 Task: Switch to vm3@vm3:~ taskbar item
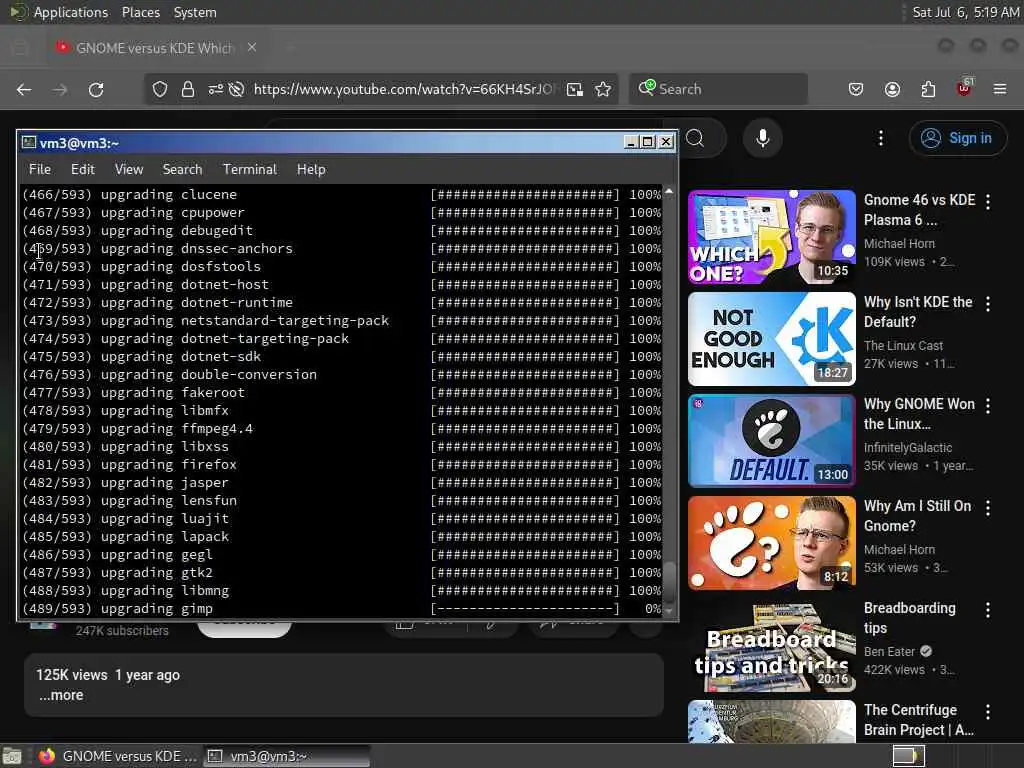[x=286, y=756]
